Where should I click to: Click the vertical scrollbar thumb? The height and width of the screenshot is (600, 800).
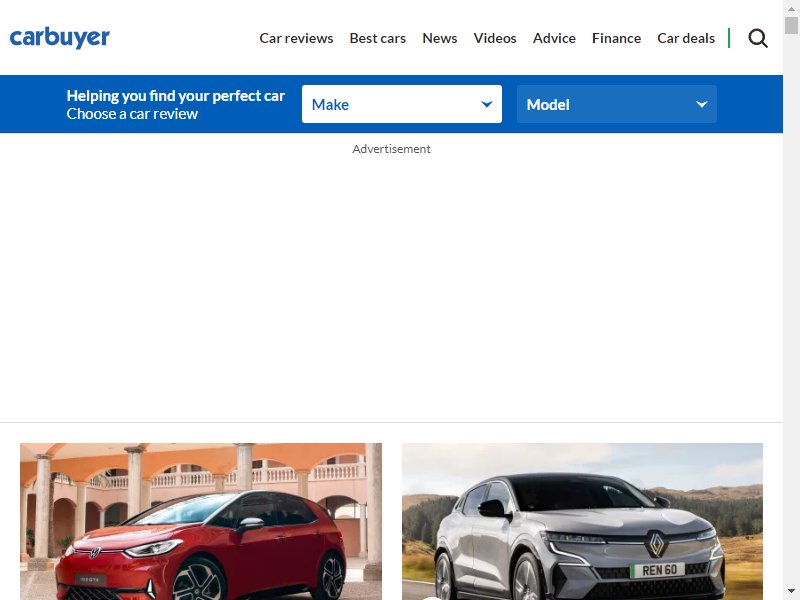791,26
